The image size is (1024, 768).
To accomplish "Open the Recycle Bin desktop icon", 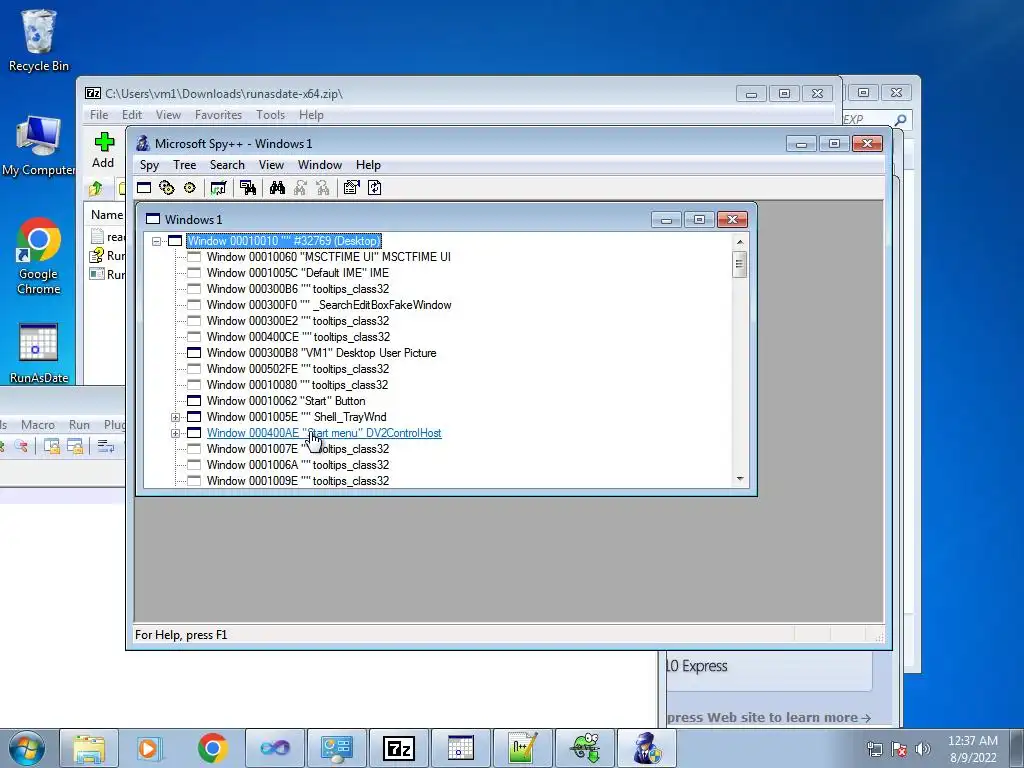I will tap(39, 40).
